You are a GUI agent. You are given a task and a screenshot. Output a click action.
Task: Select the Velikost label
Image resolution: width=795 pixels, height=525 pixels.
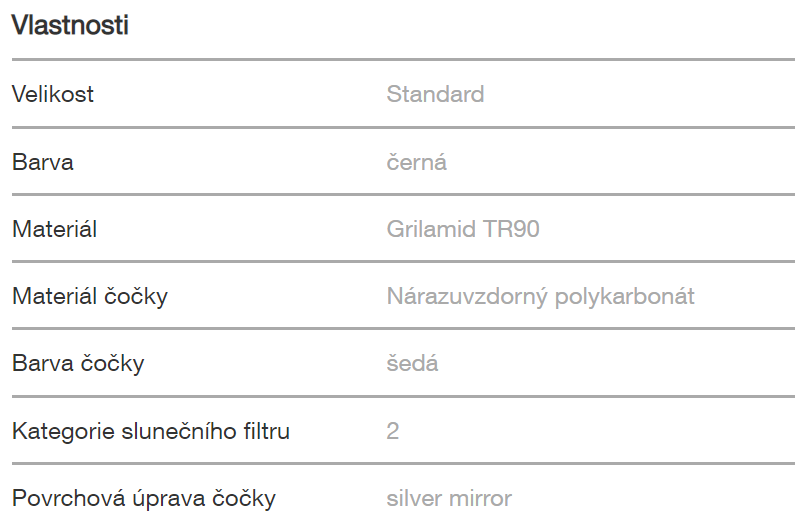coord(53,94)
